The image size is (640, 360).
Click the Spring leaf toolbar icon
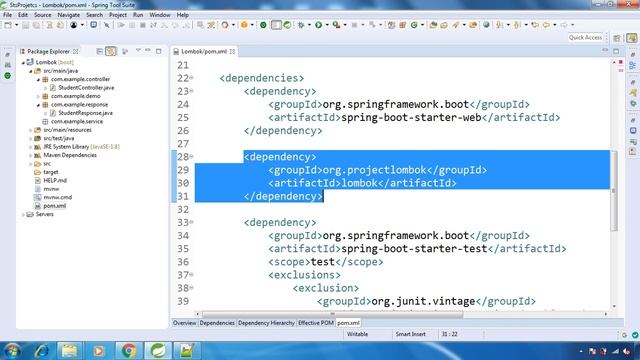tap(287, 25)
